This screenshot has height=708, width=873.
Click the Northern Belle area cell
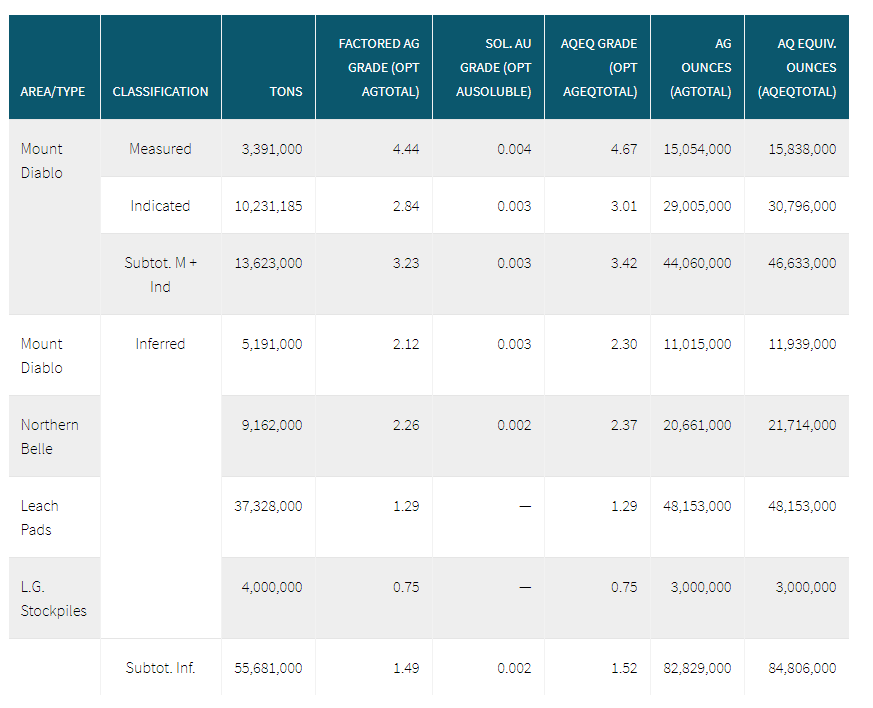[x=50, y=436]
